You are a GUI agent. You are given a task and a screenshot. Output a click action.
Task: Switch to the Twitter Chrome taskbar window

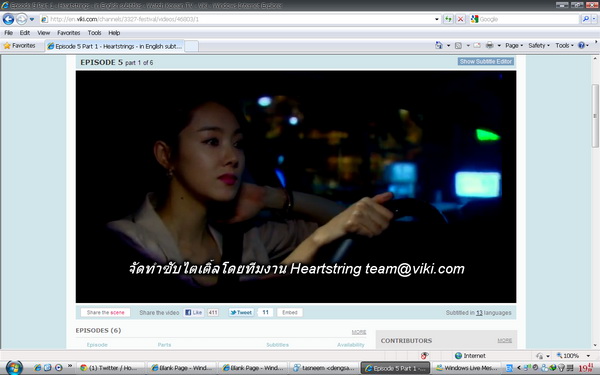(x=111, y=368)
